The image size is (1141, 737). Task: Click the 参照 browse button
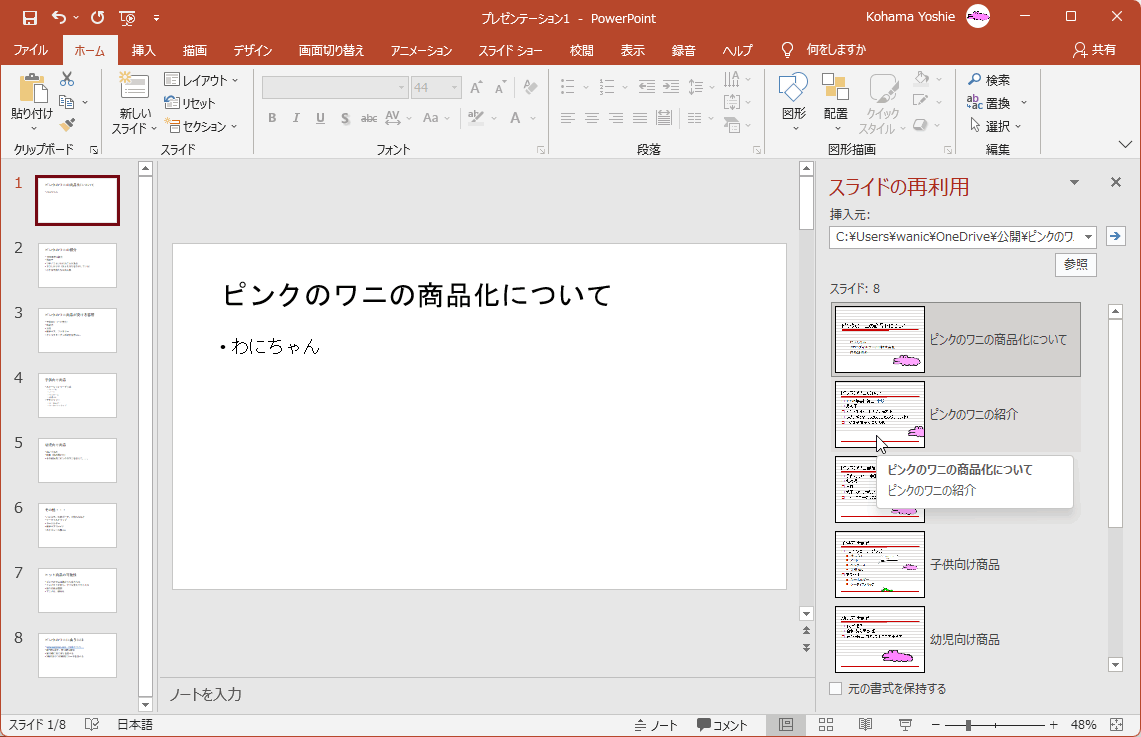click(1075, 265)
